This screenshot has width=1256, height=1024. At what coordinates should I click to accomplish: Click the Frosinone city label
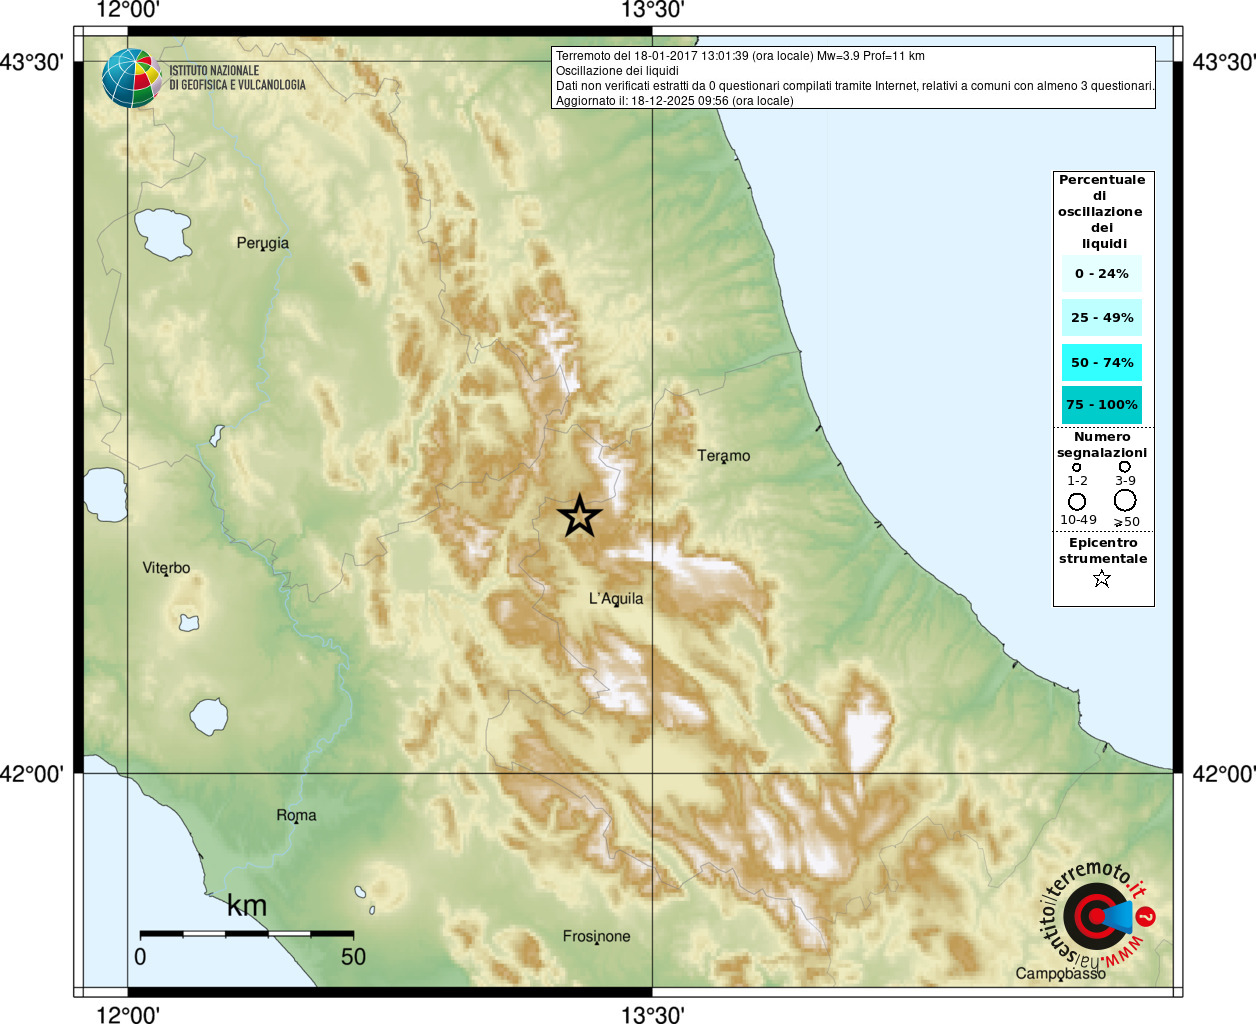pos(596,937)
